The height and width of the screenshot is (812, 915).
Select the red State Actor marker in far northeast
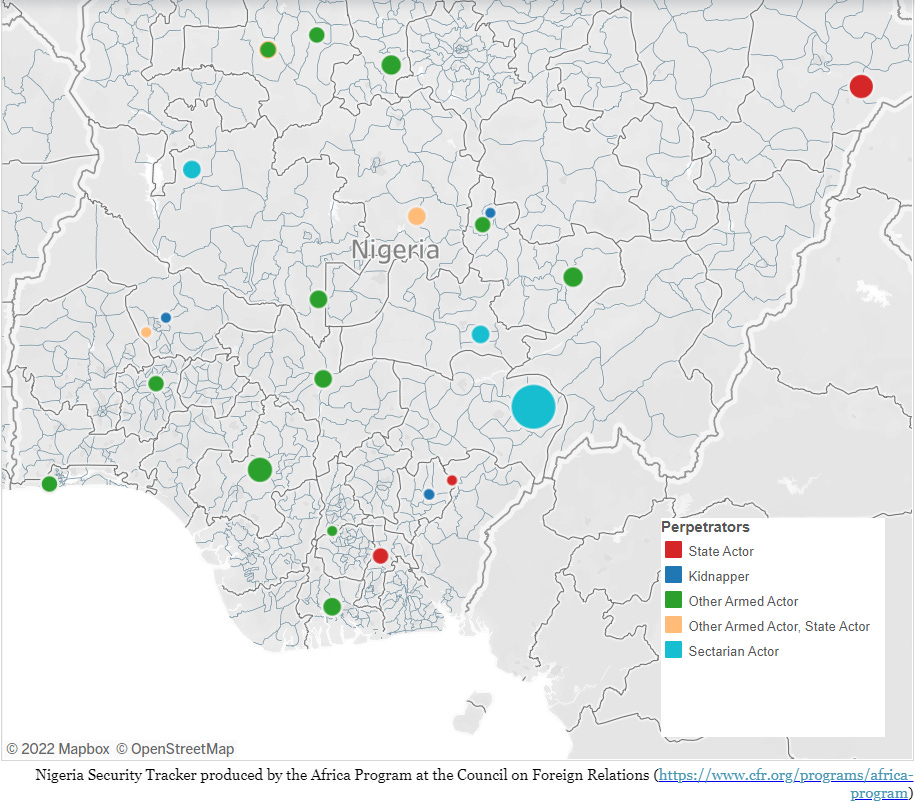[861, 86]
